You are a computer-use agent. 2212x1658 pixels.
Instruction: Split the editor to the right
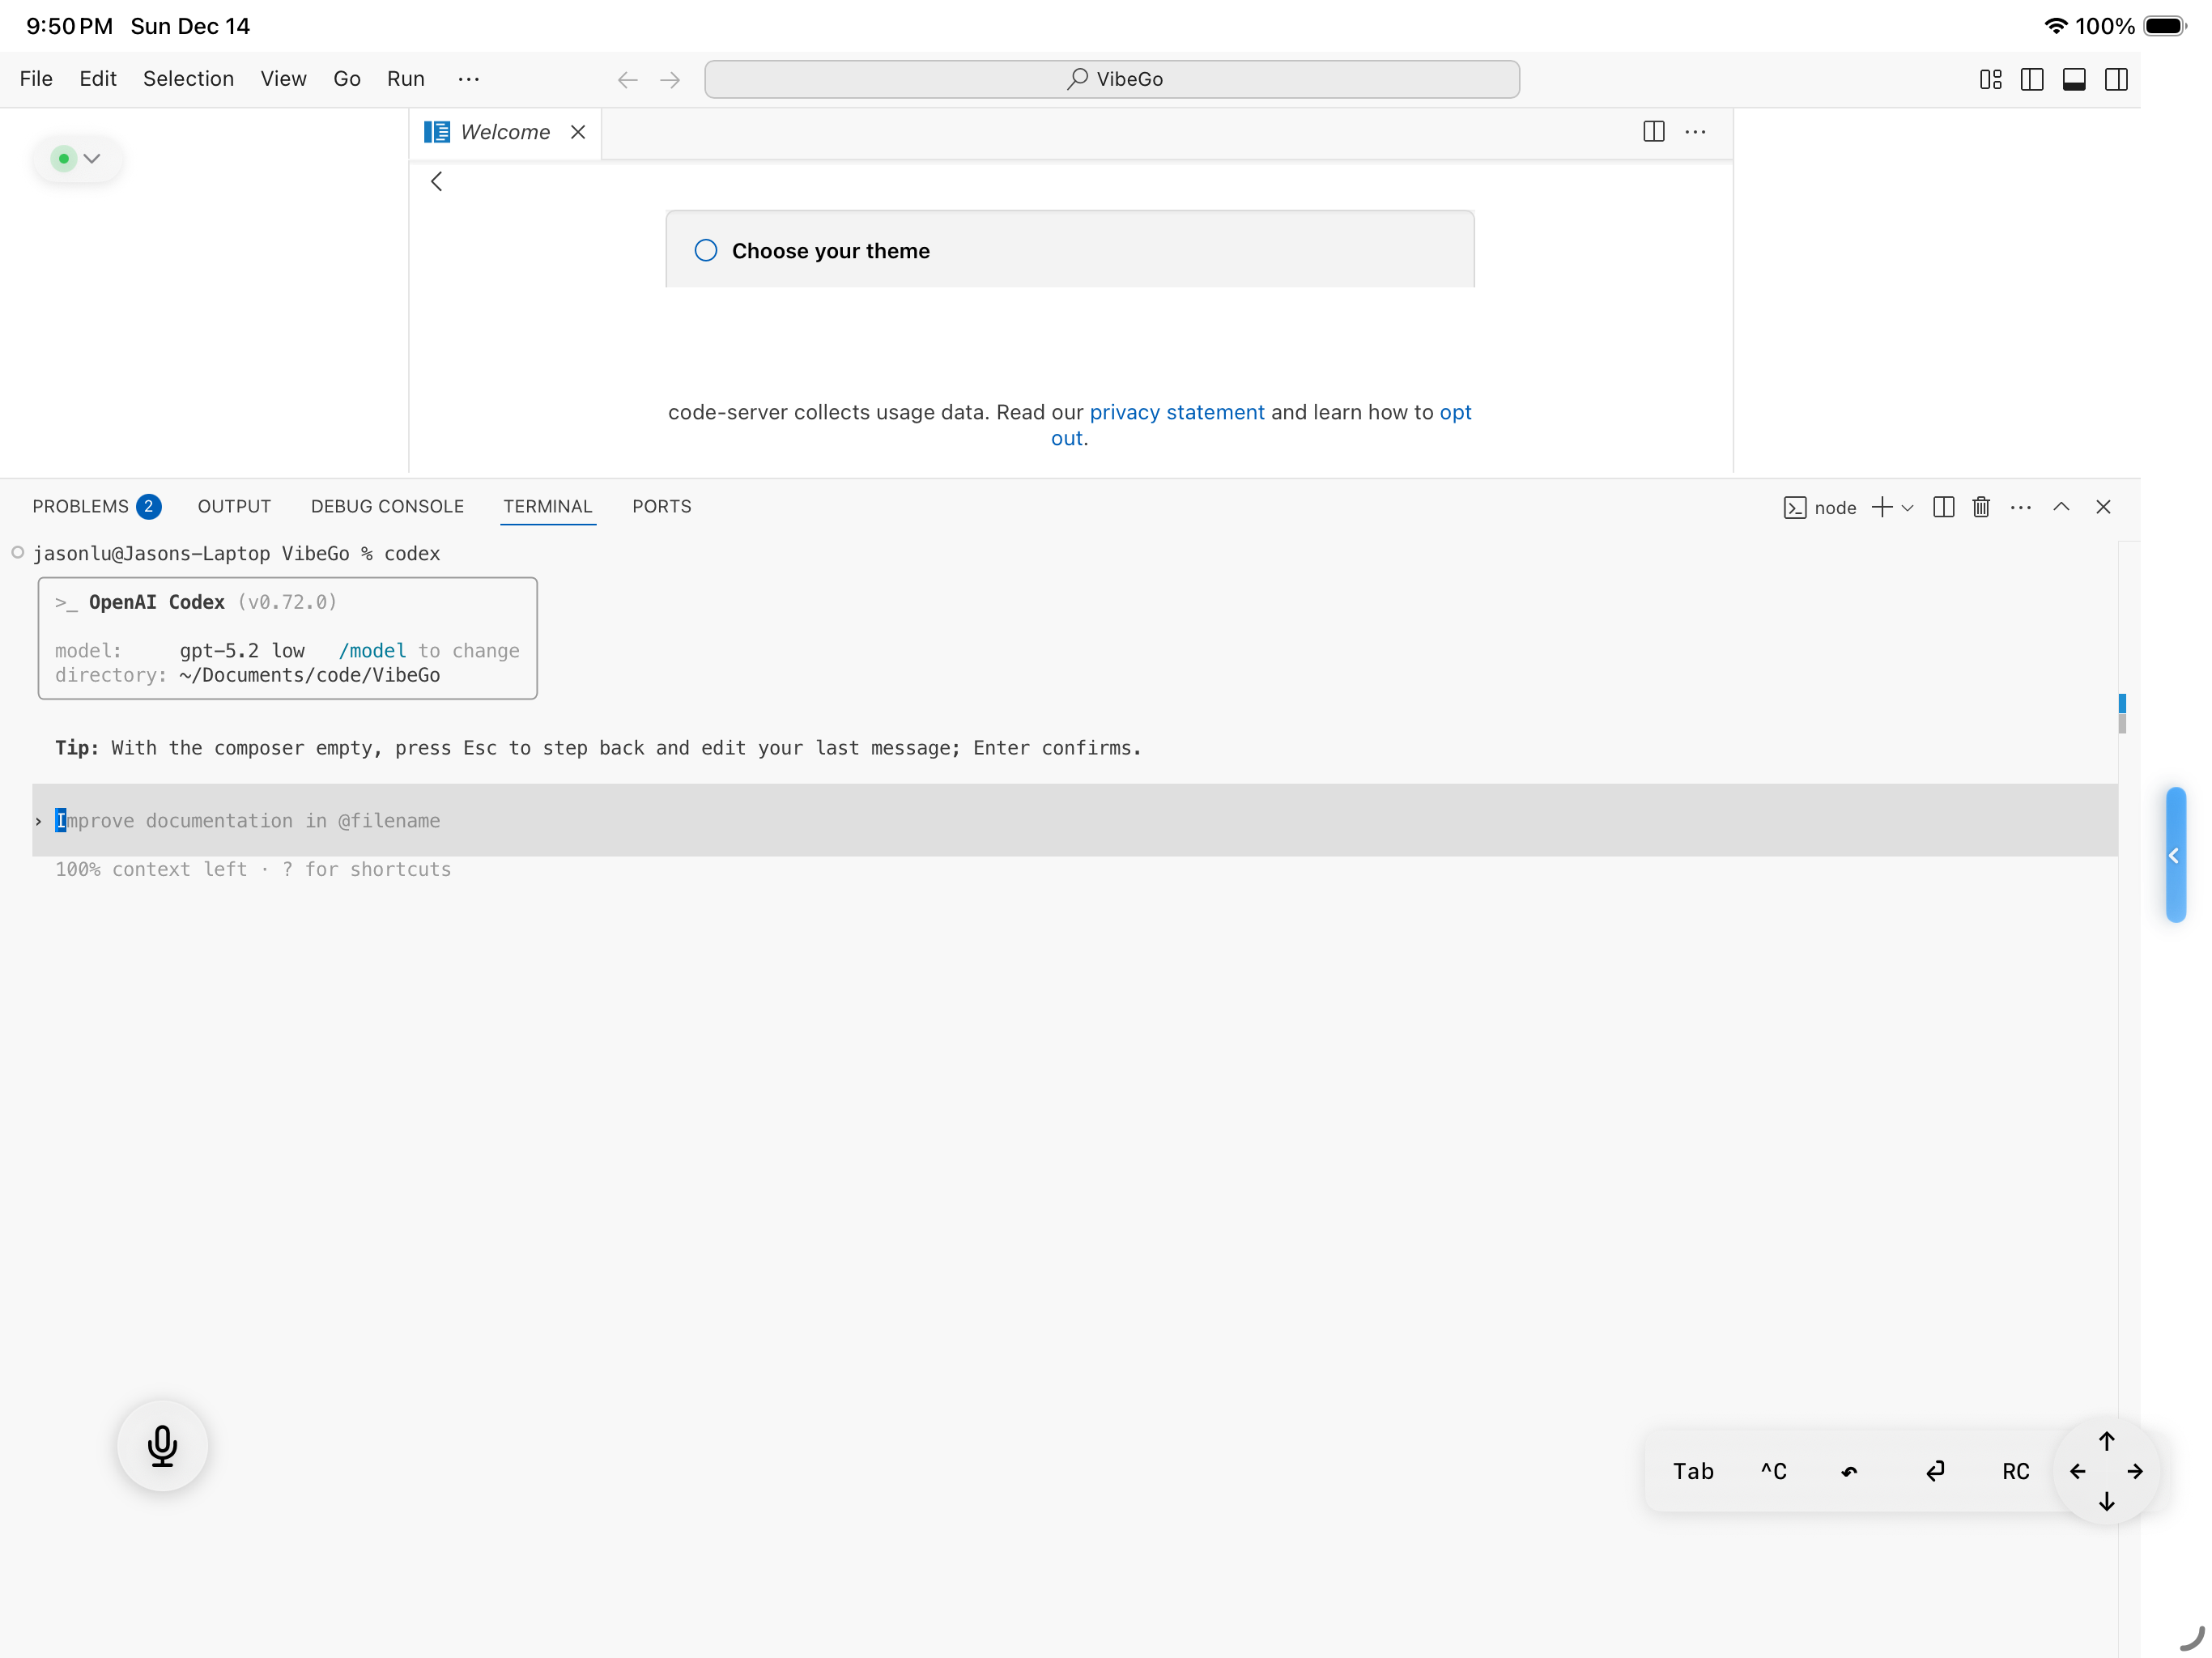click(1653, 132)
